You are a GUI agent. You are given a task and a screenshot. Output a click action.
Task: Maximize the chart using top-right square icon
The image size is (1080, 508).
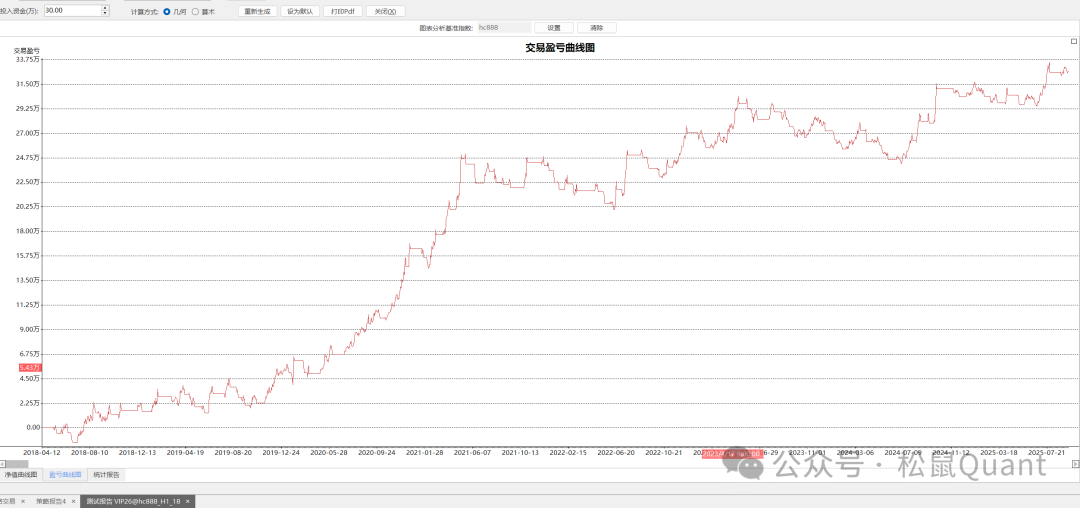[1073, 42]
